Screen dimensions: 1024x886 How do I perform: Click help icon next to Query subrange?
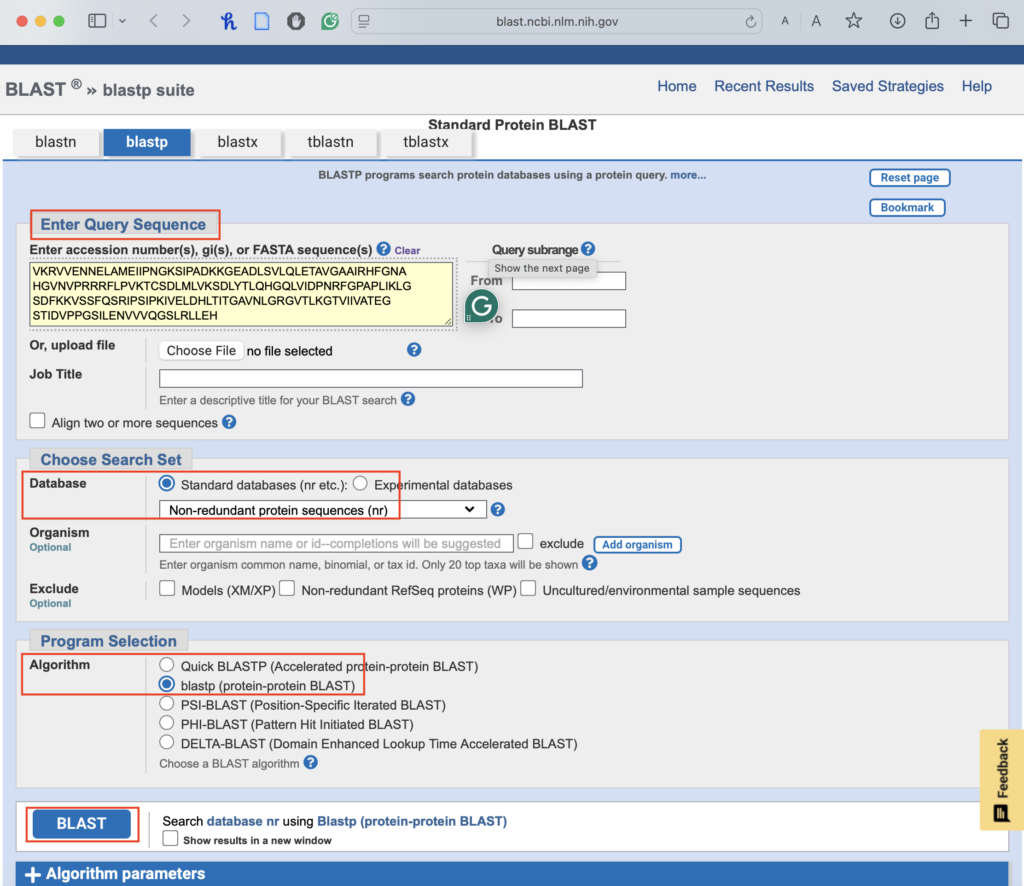pos(588,249)
